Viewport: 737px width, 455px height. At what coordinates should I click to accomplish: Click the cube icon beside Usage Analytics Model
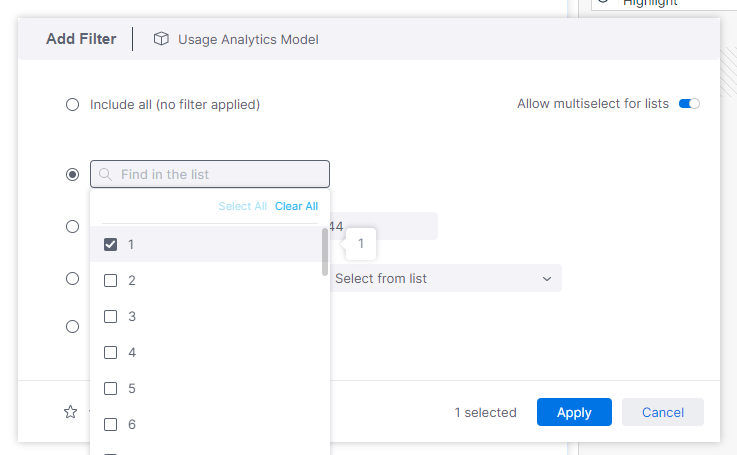click(161, 39)
